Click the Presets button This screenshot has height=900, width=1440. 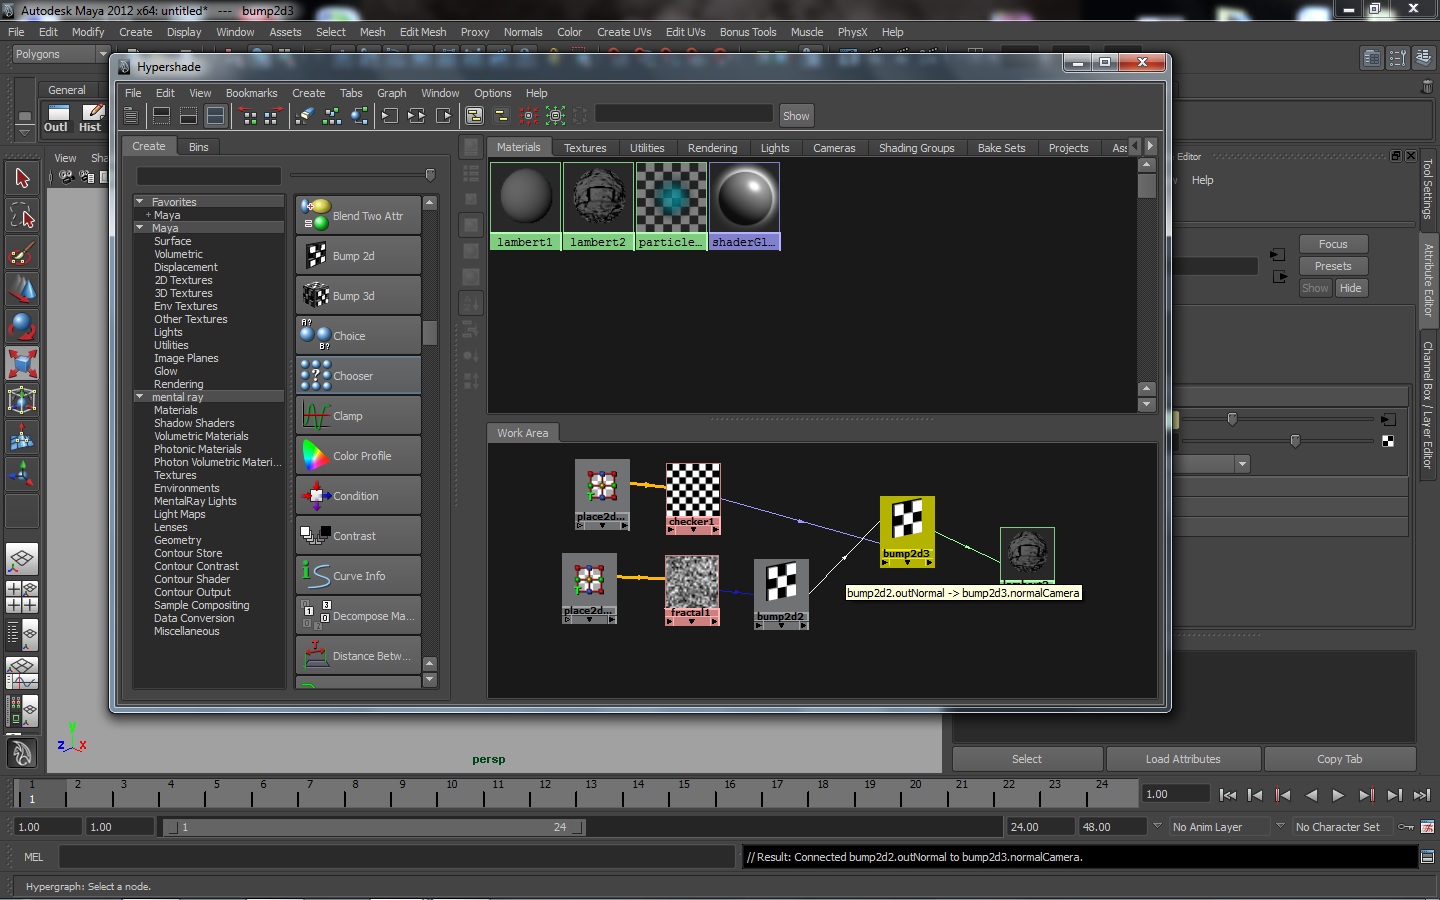(x=1333, y=266)
